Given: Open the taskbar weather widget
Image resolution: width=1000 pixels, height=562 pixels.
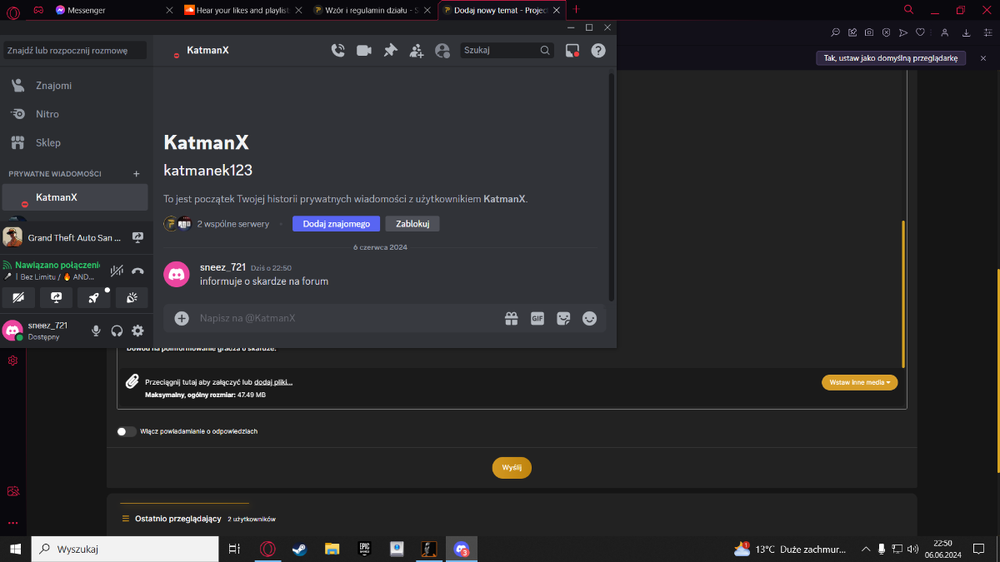Looking at the screenshot, I should pos(790,549).
